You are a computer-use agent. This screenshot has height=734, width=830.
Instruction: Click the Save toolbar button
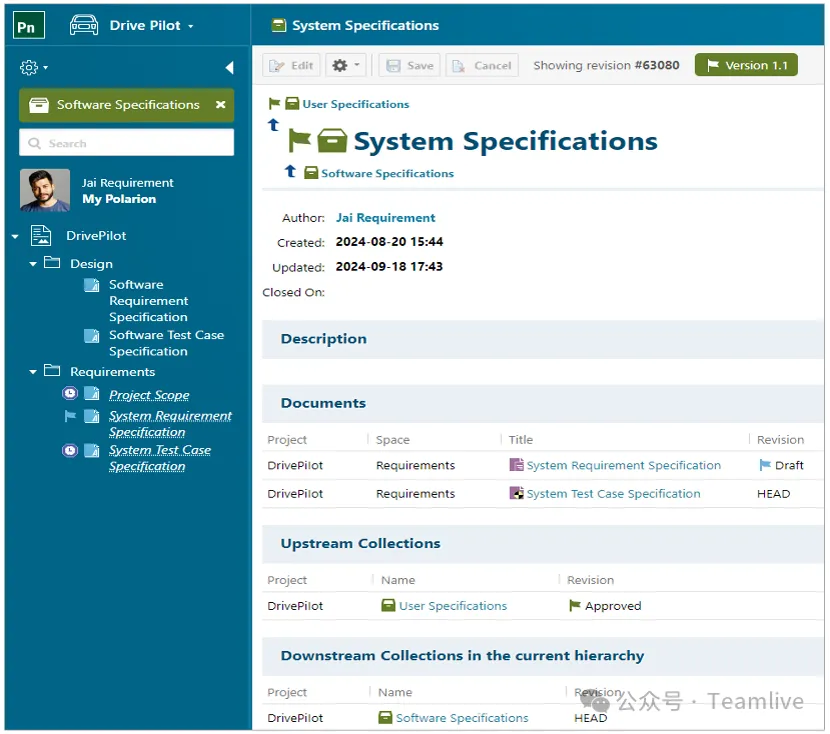point(409,65)
